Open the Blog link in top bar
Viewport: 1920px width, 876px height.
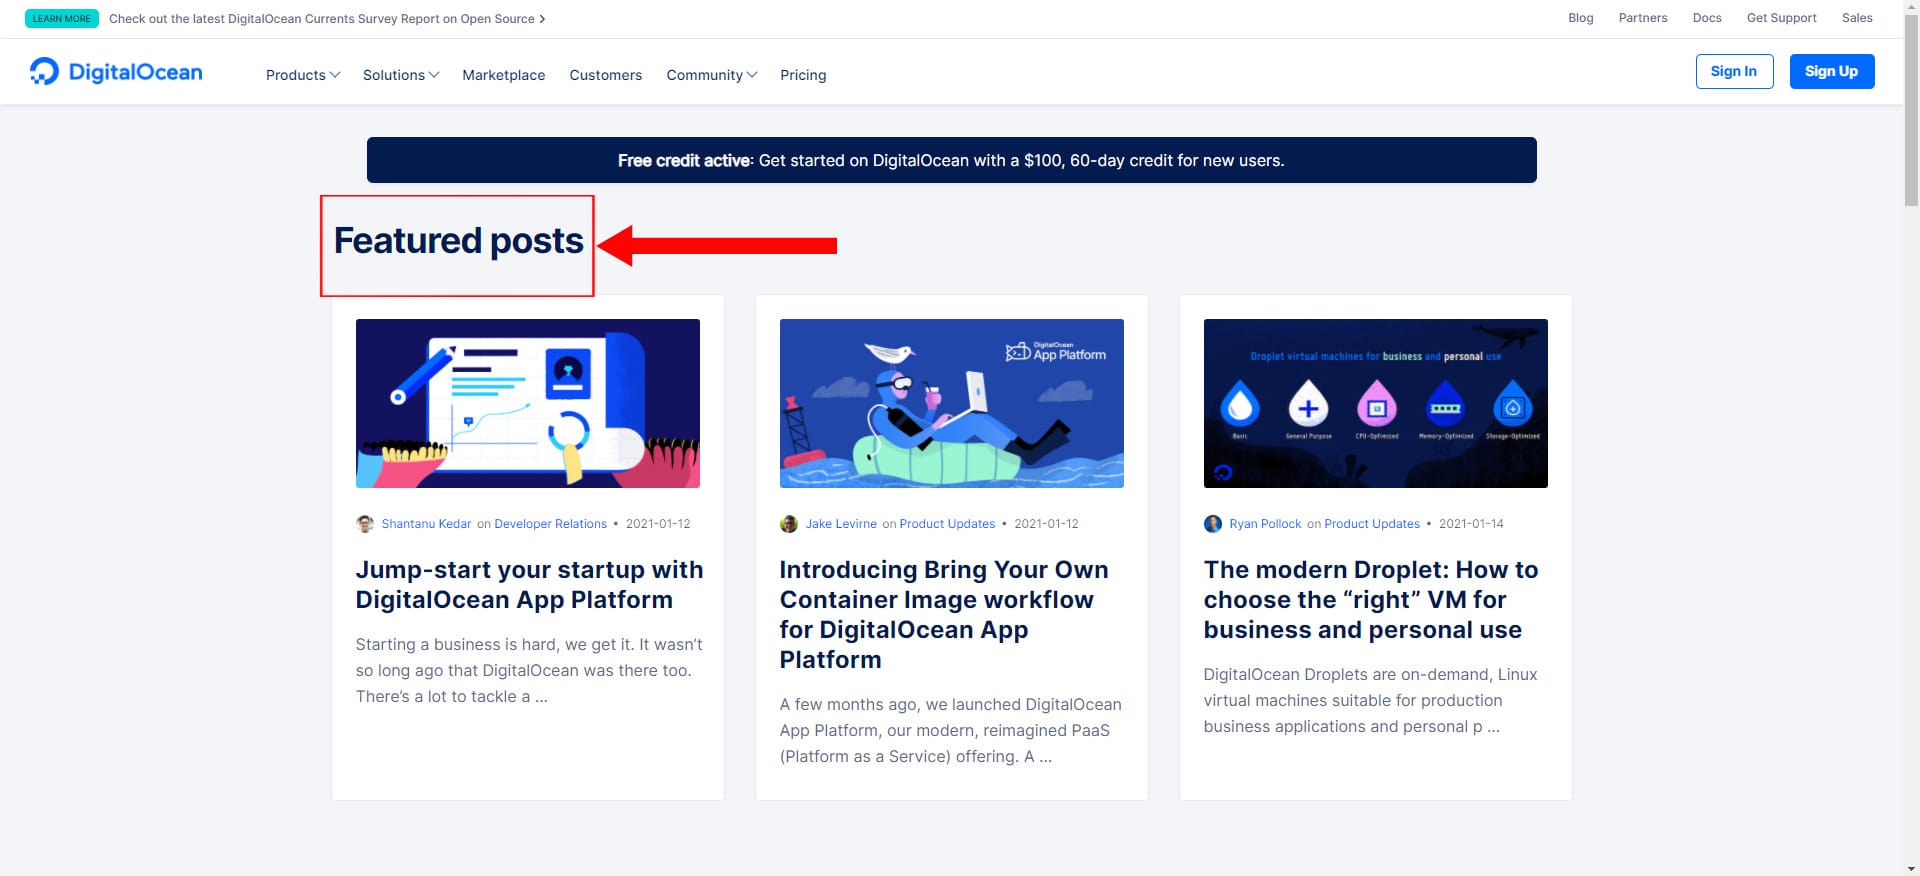click(1581, 18)
